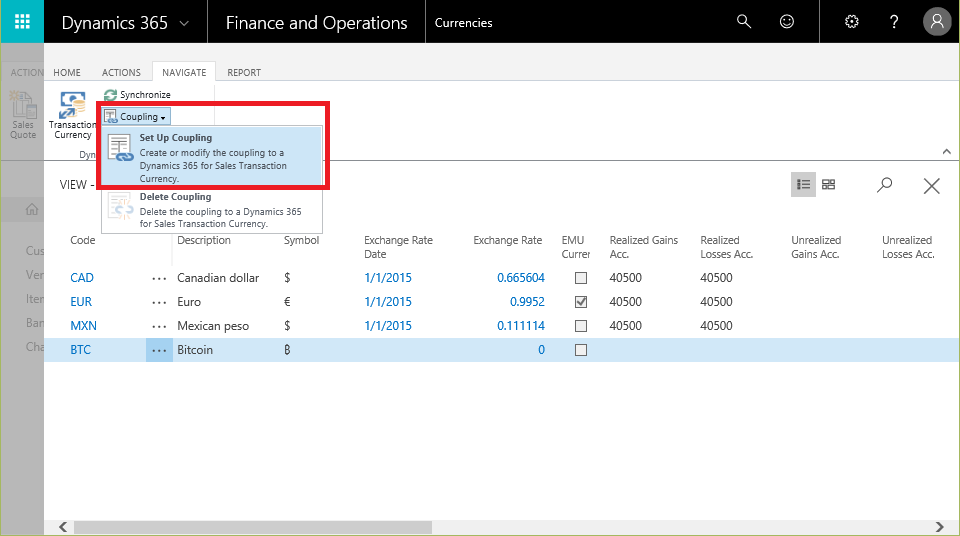Click the Set Up Coupling icon

[x=120, y=148]
